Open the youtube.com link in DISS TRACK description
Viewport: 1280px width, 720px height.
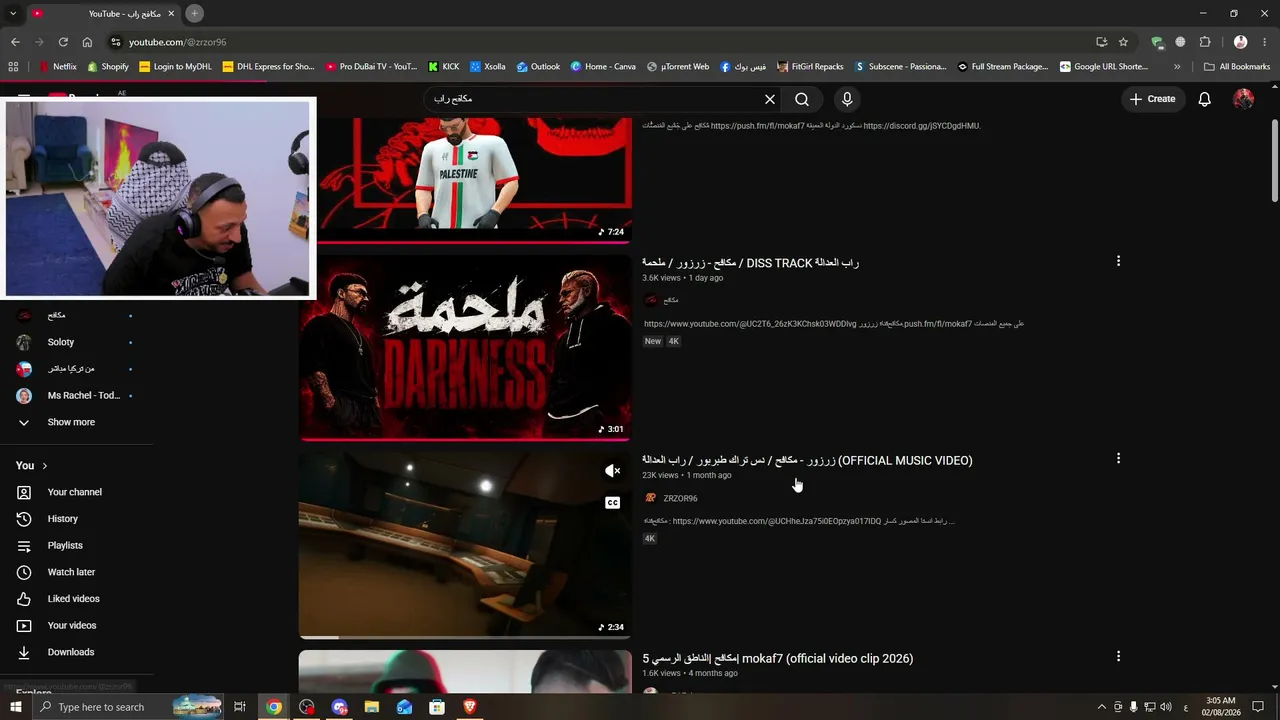[750, 324]
